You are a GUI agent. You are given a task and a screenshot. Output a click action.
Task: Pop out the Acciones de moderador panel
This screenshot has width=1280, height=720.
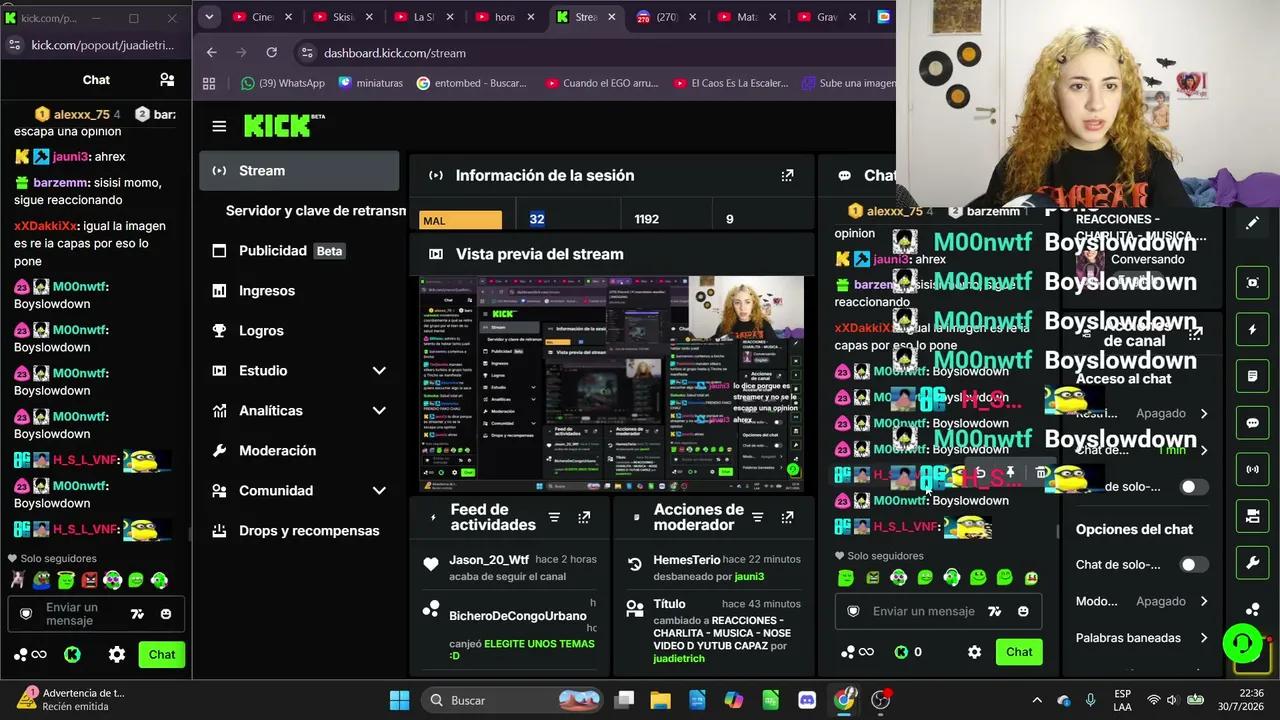tap(787, 517)
